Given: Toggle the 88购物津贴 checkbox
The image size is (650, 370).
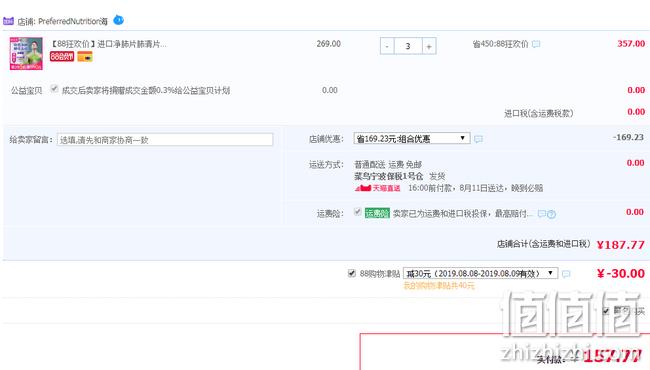Looking at the screenshot, I should [x=352, y=273].
